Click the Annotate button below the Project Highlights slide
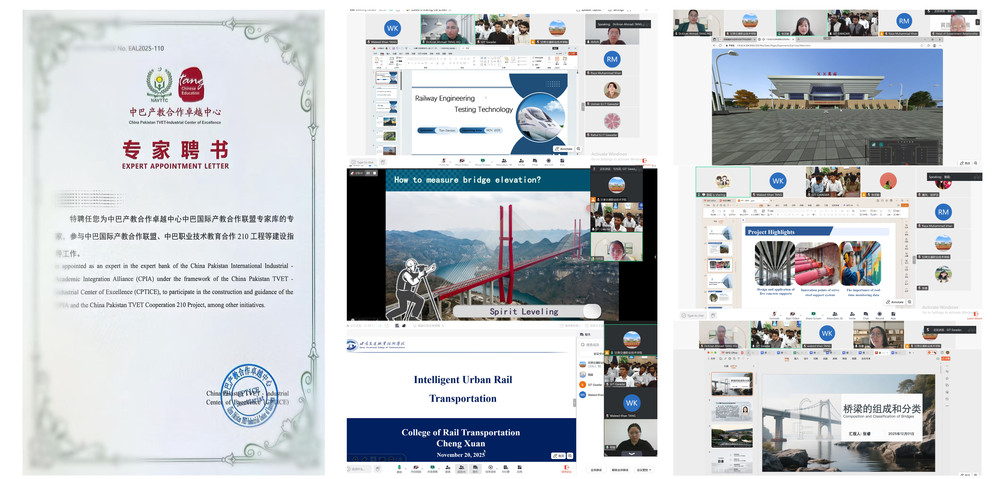 tap(897, 301)
